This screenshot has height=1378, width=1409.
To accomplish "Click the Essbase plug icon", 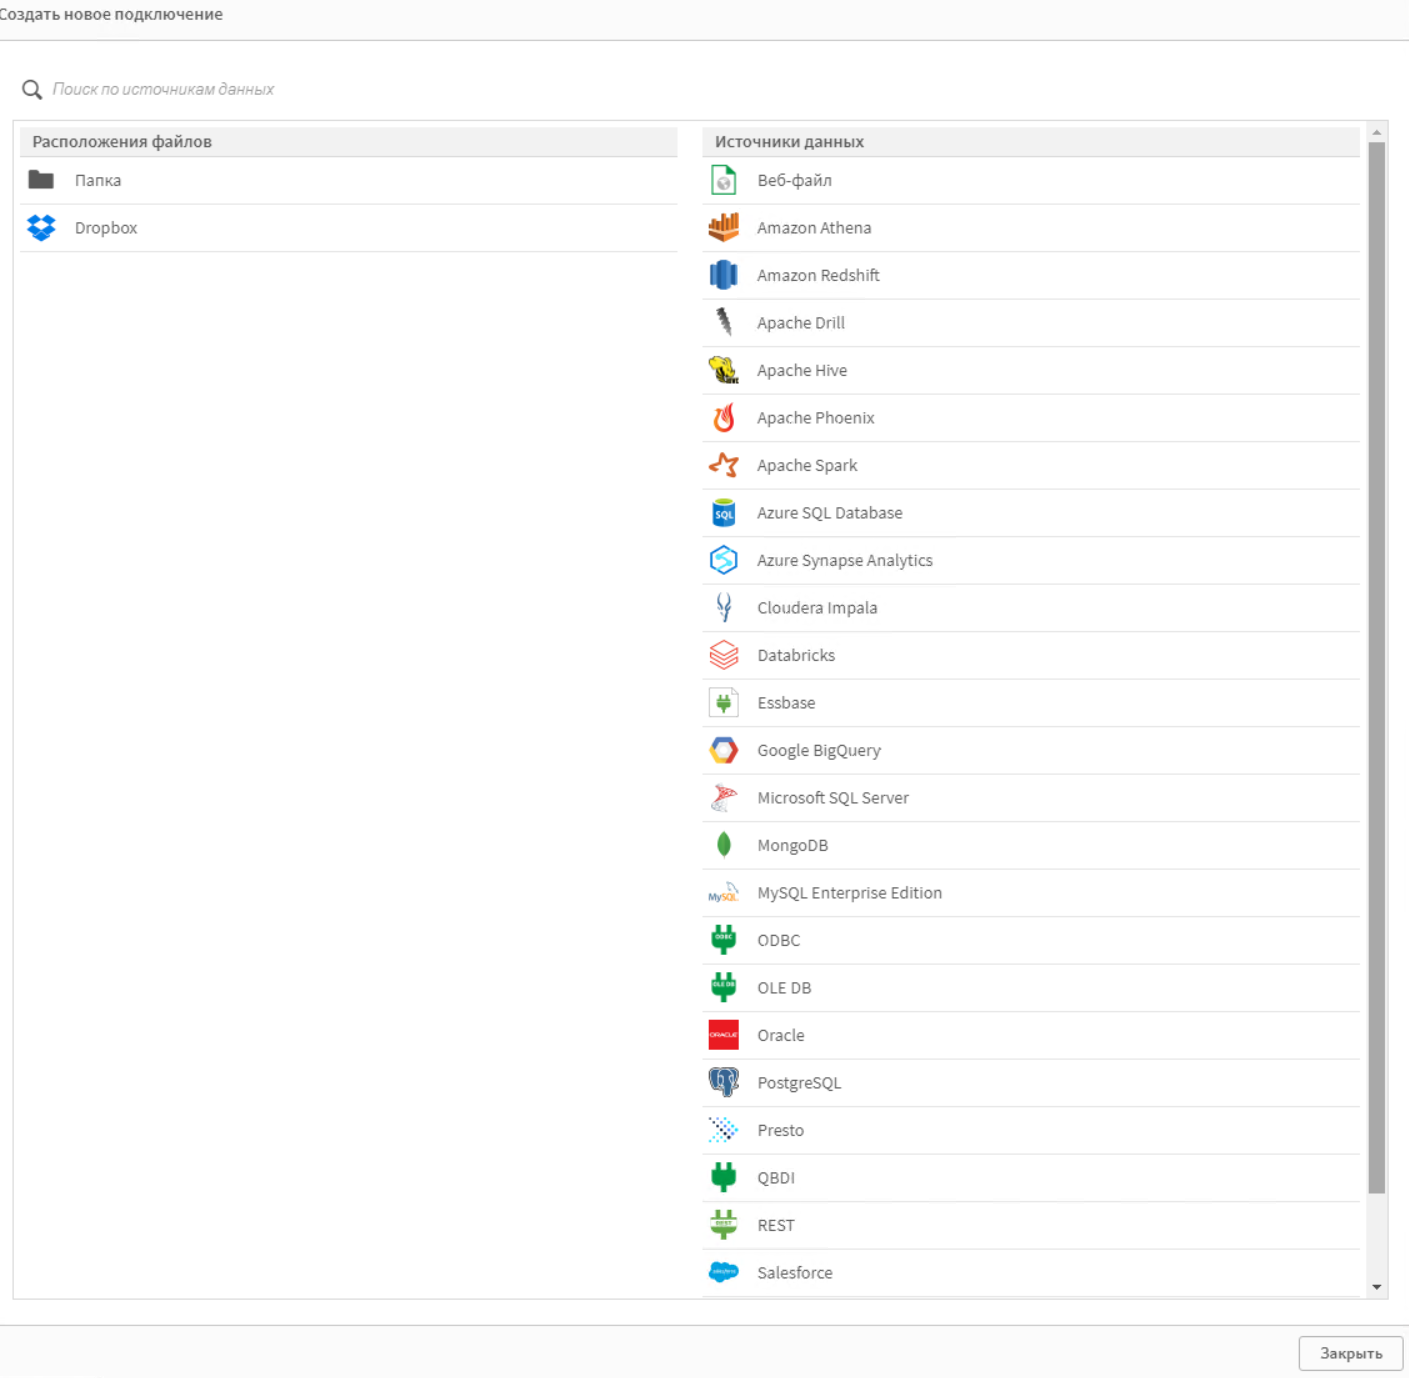I will 723,703.
